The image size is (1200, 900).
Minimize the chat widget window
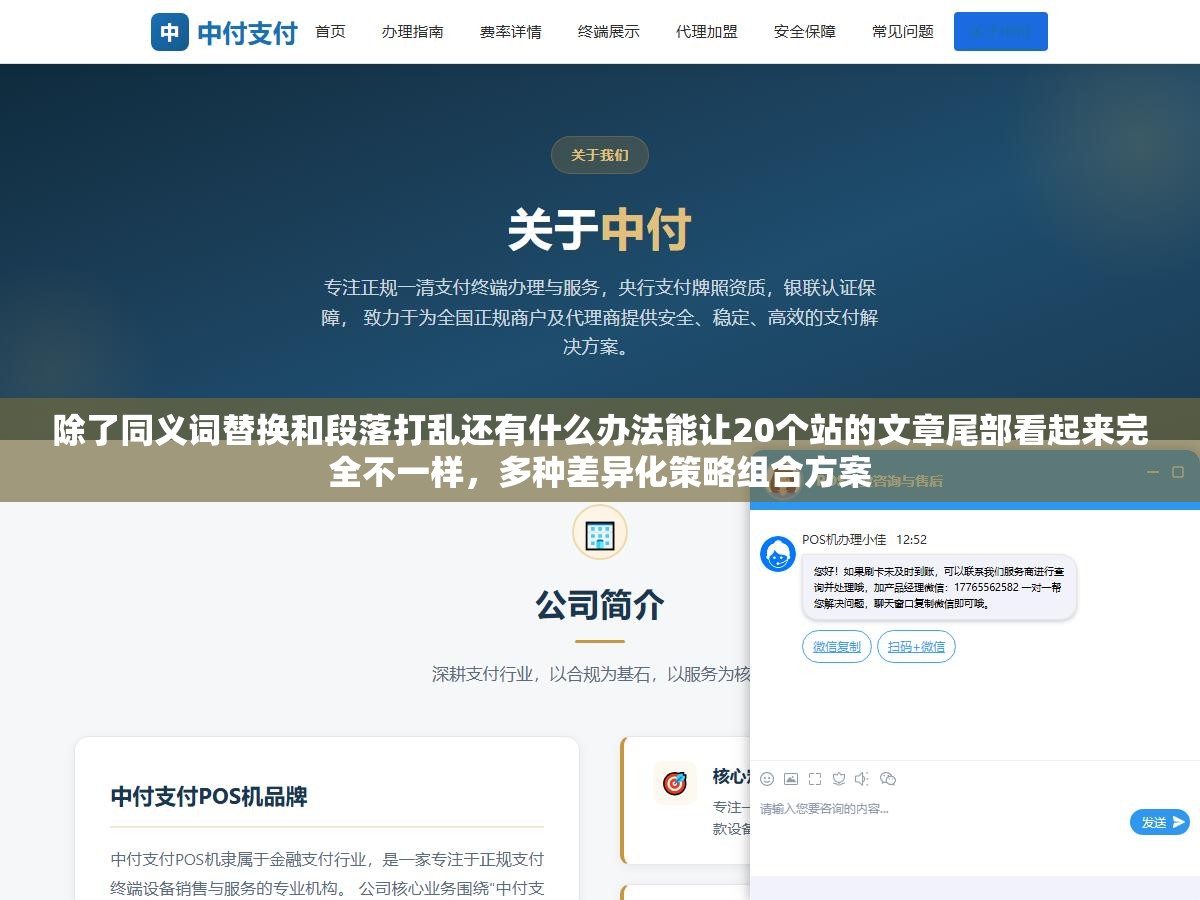pyautogui.click(x=1151, y=472)
